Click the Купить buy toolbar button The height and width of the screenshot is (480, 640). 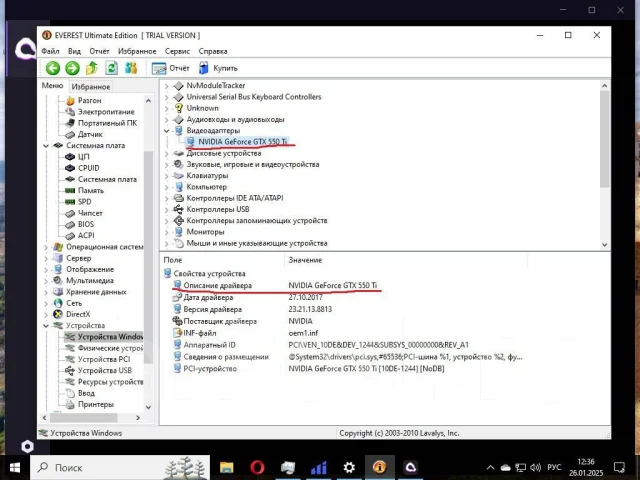(x=218, y=68)
